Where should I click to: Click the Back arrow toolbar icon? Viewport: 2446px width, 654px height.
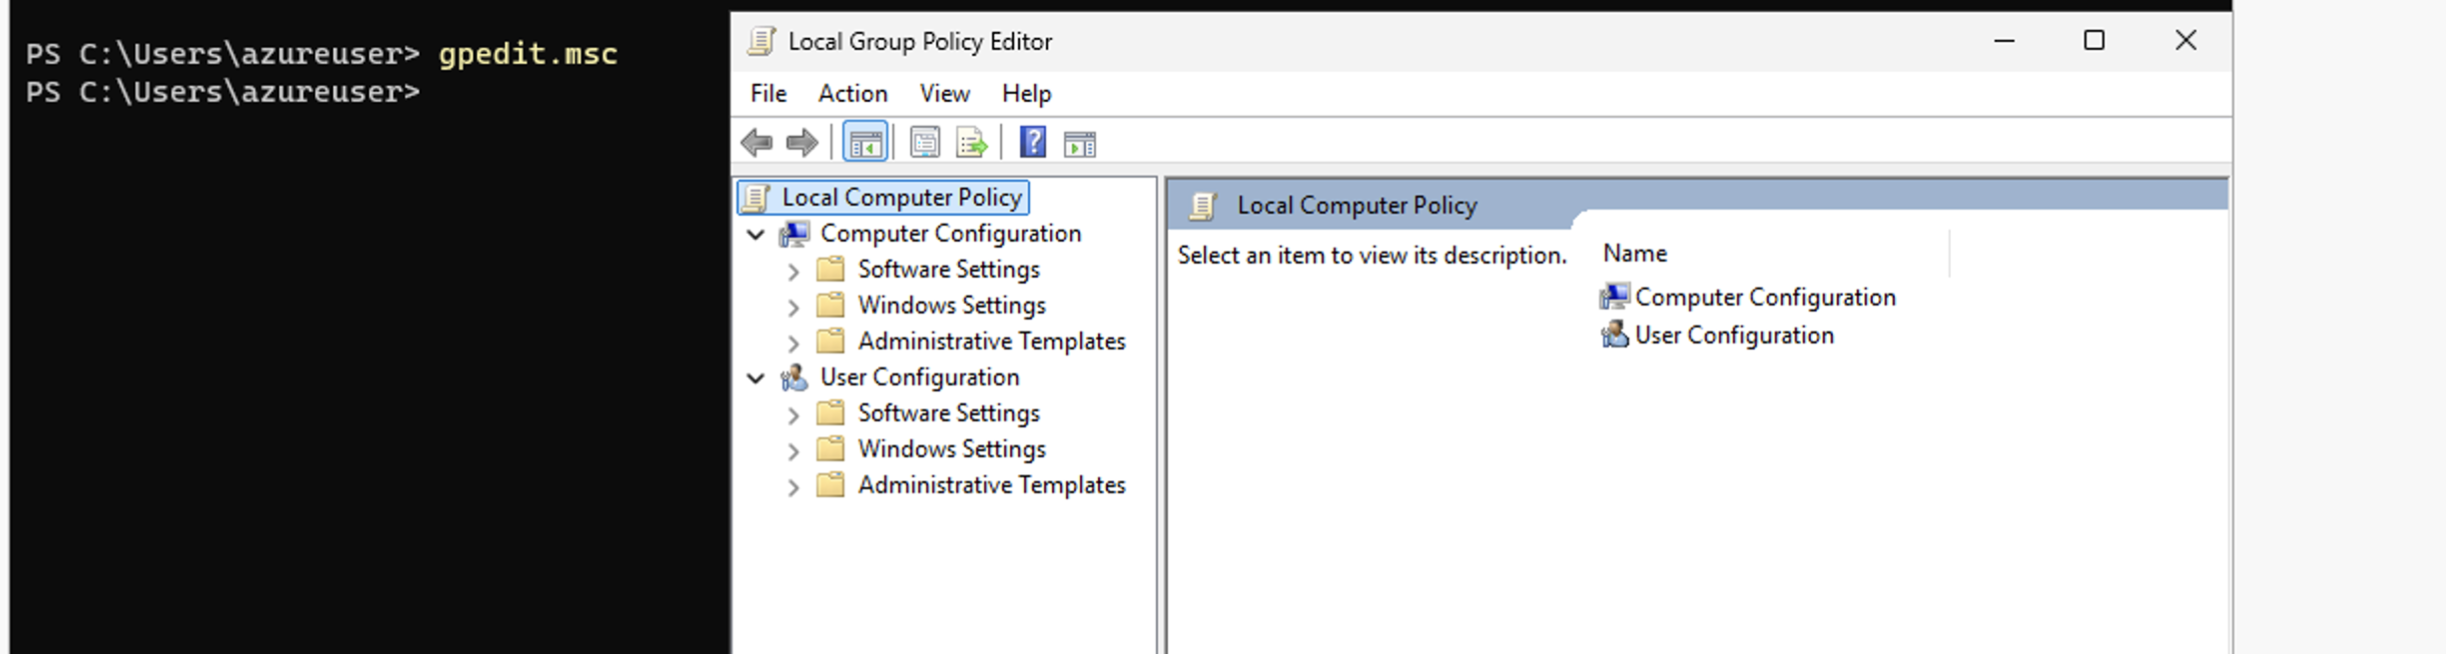point(757,143)
